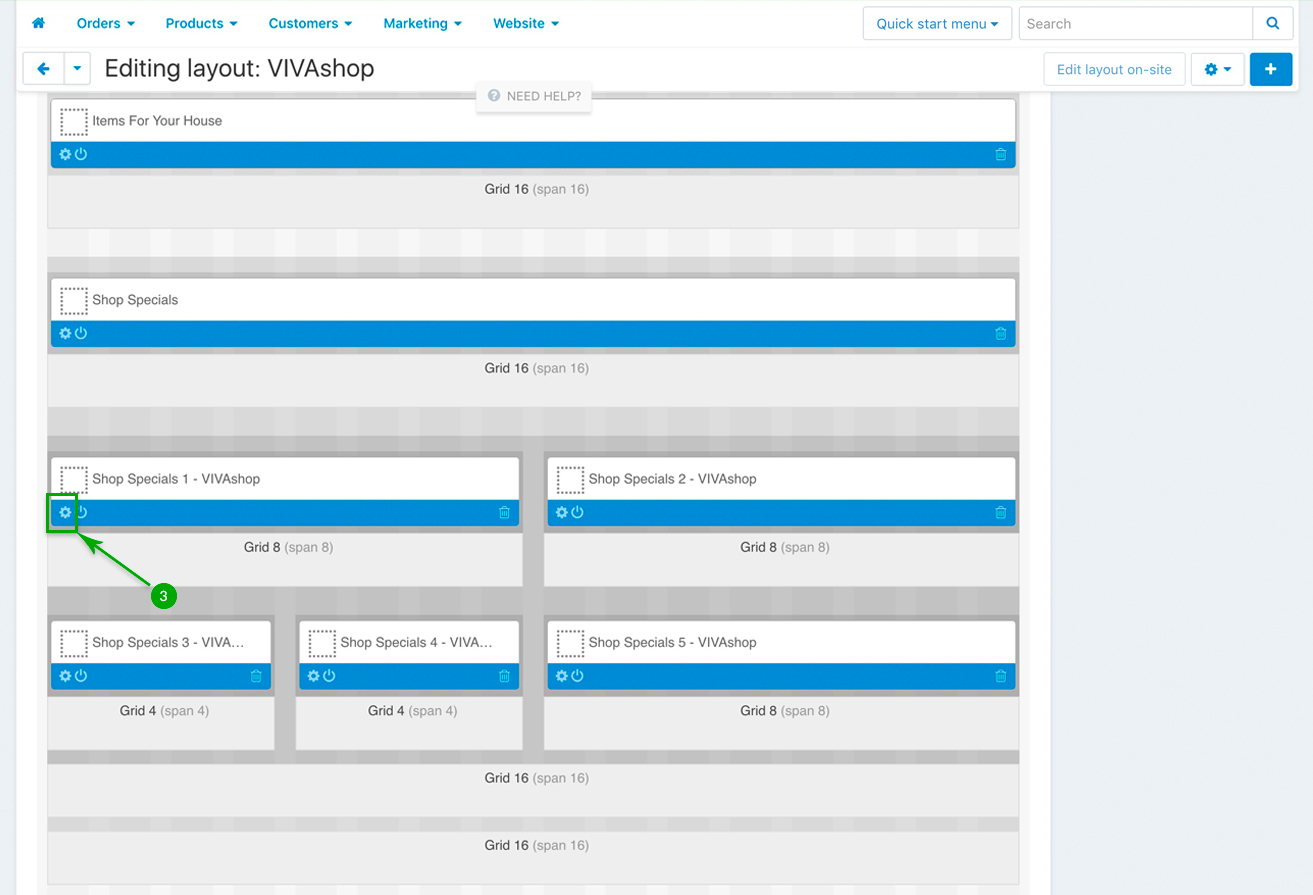This screenshot has width=1313, height=895.
Task: Delete the Items For Your House block
Action: coord(1000,154)
